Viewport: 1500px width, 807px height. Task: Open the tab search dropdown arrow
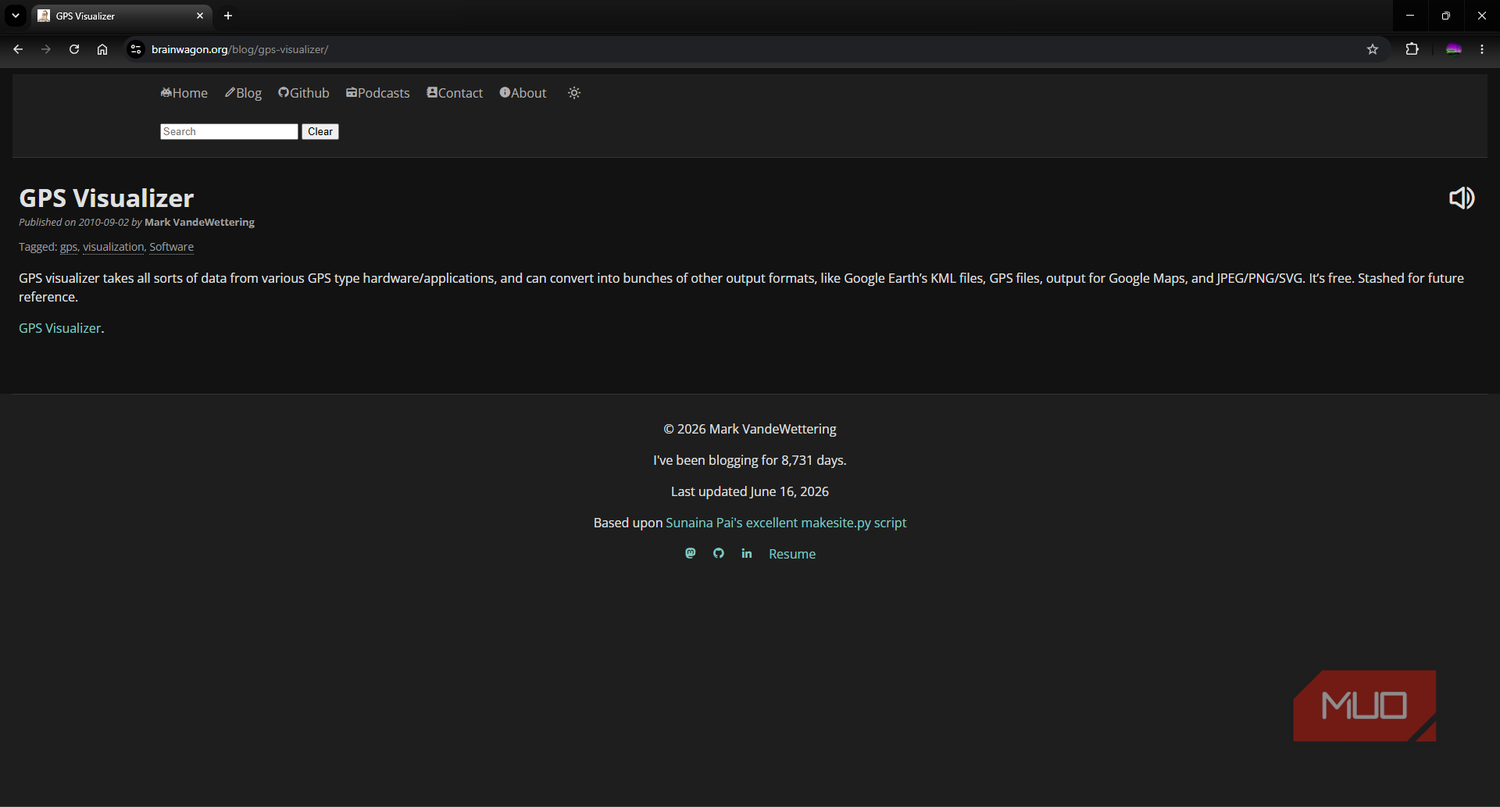point(16,16)
